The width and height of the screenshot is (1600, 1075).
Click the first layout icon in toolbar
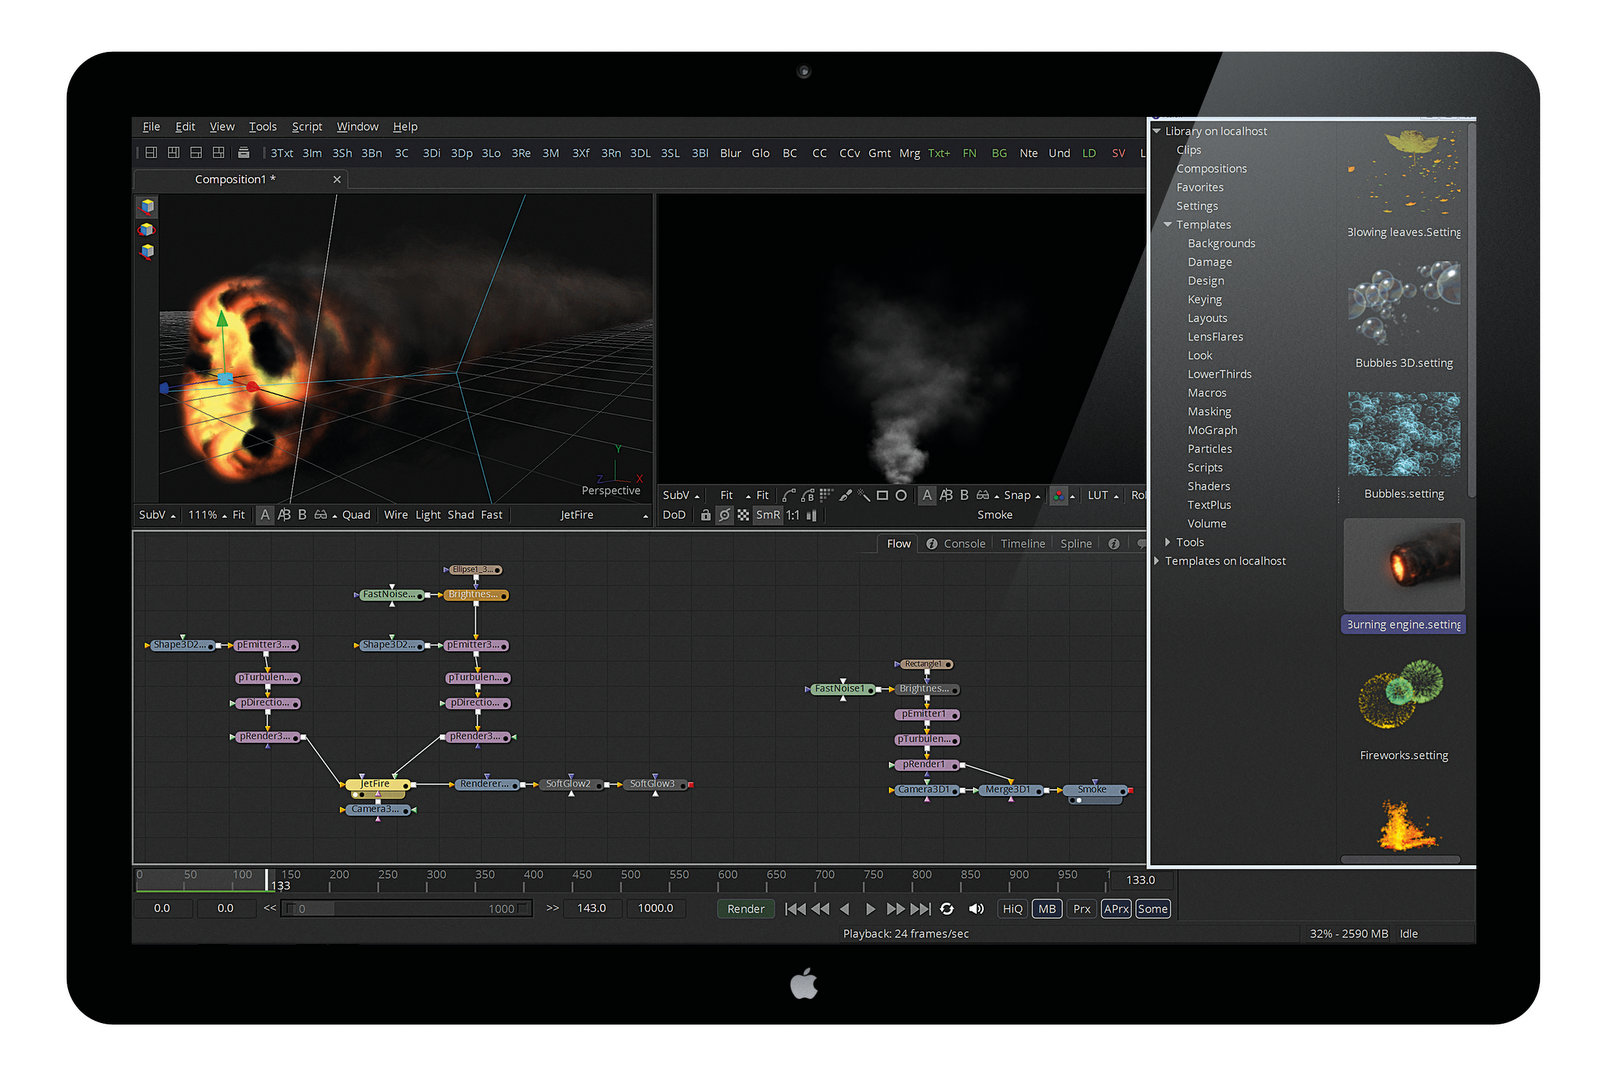(151, 153)
